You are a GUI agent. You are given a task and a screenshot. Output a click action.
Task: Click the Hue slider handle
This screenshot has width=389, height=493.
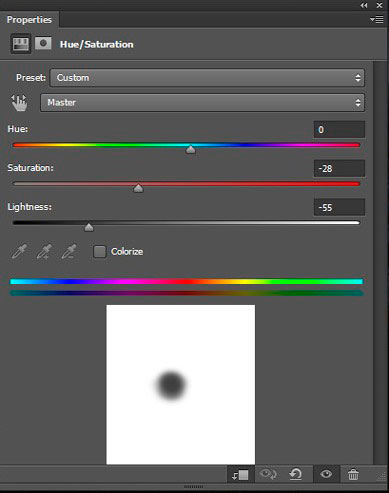[x=191, y=149]
